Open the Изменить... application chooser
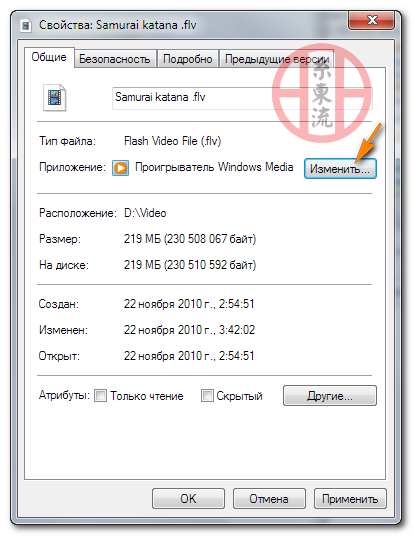The image size is (413, 536). [x=340, y=168]
